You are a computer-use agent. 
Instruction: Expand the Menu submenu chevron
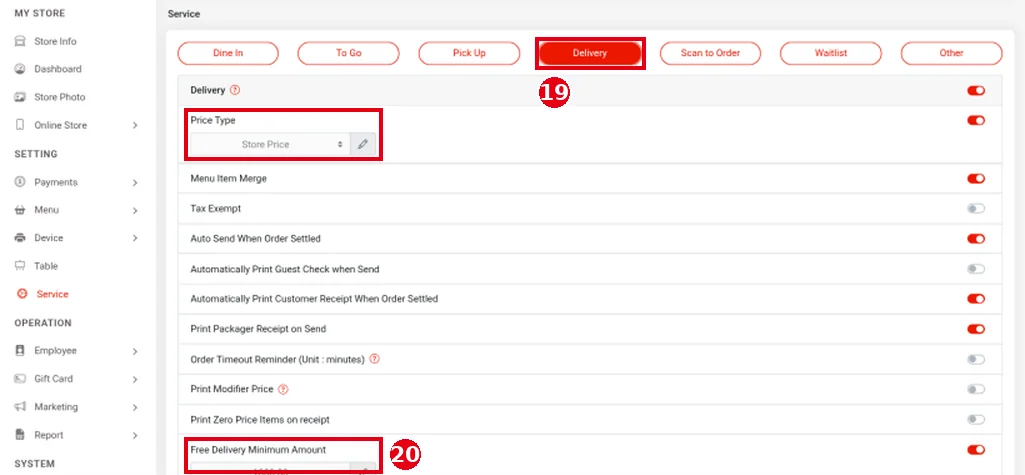point(135,210)
